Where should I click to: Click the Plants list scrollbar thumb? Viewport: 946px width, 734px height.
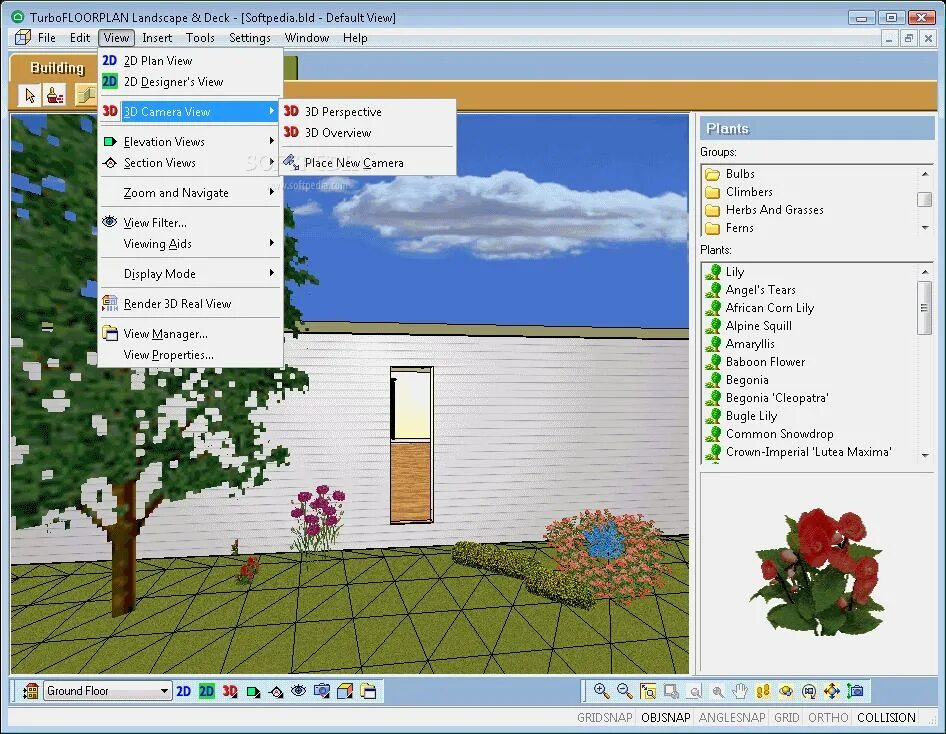[x=924, y=308]
